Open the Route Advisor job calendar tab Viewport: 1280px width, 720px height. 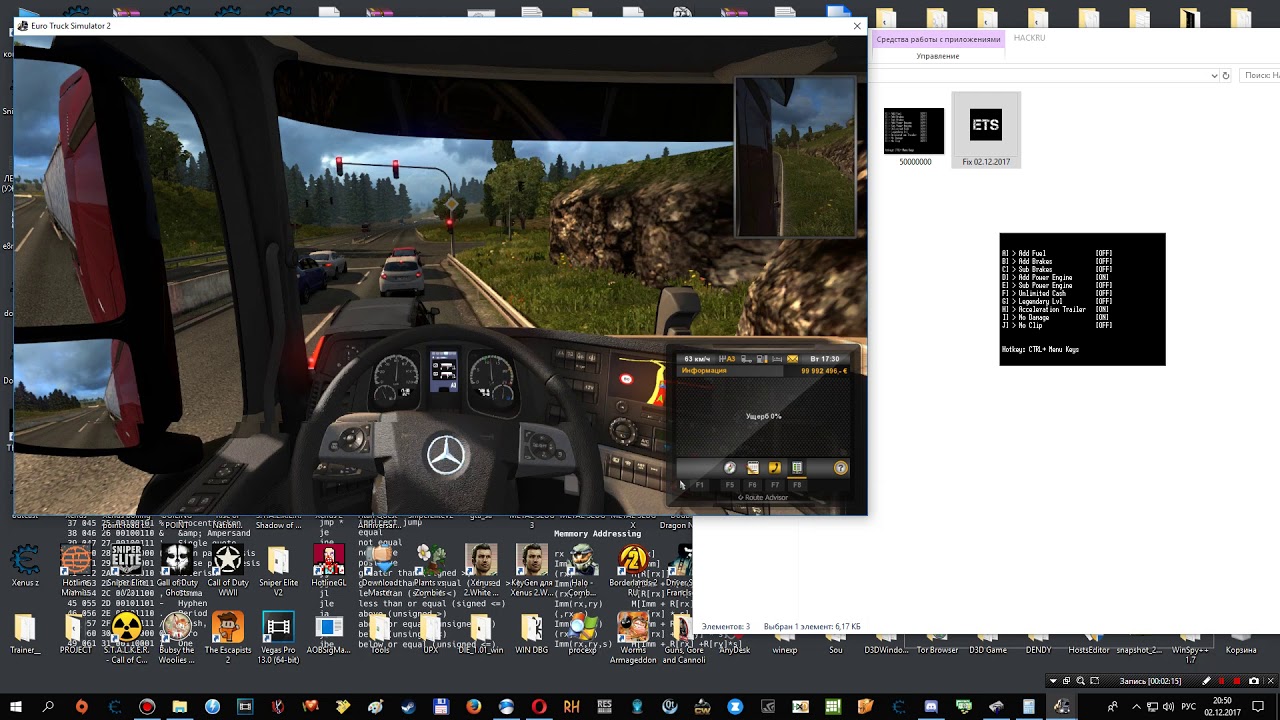pyautogui.click(x=753, y=468)
